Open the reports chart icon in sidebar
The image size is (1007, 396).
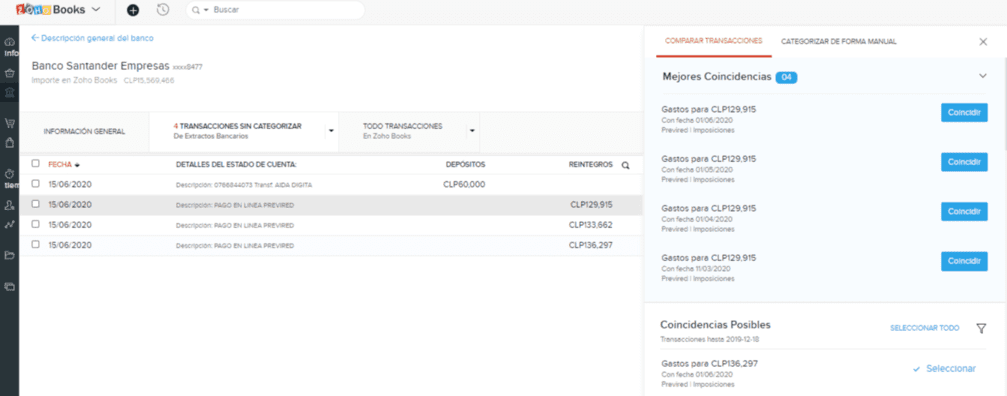[9, 225]
